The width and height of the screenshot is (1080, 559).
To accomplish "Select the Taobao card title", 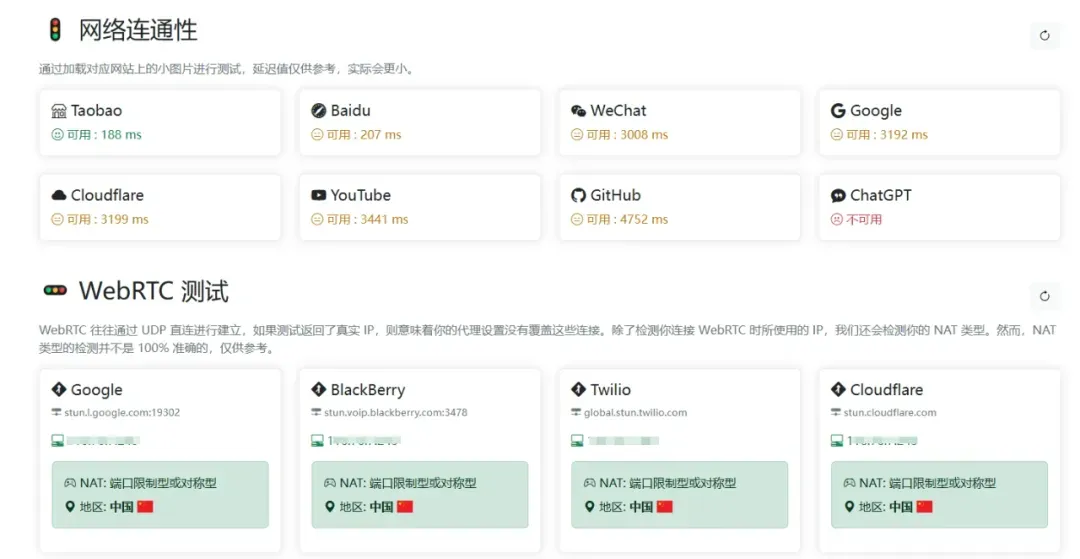I will pyautogui.click(x=96, y=111).
